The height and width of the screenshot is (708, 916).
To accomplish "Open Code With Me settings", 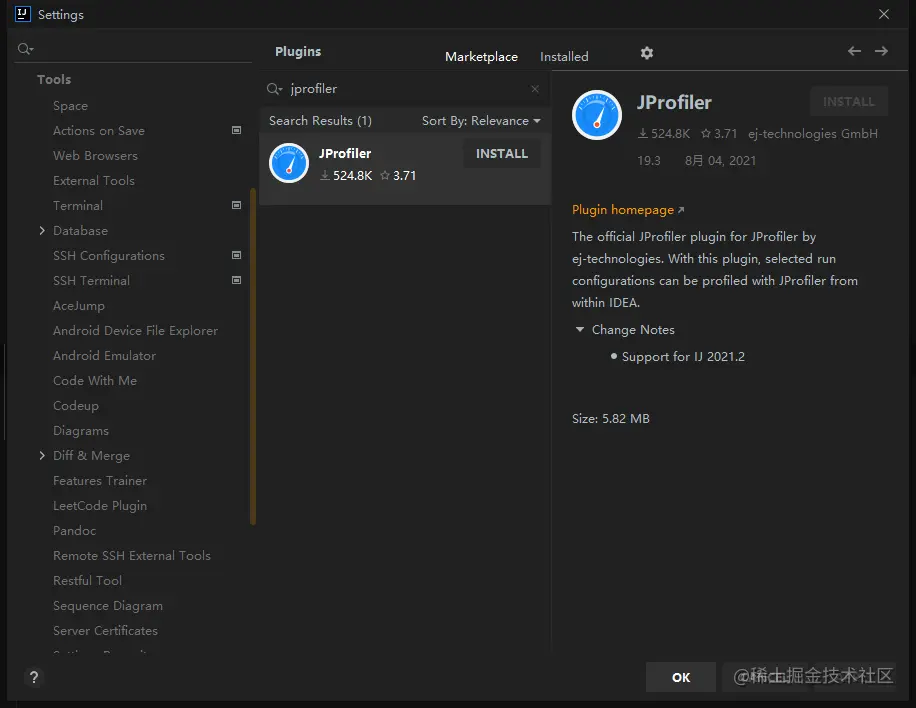I will [95, 381].
